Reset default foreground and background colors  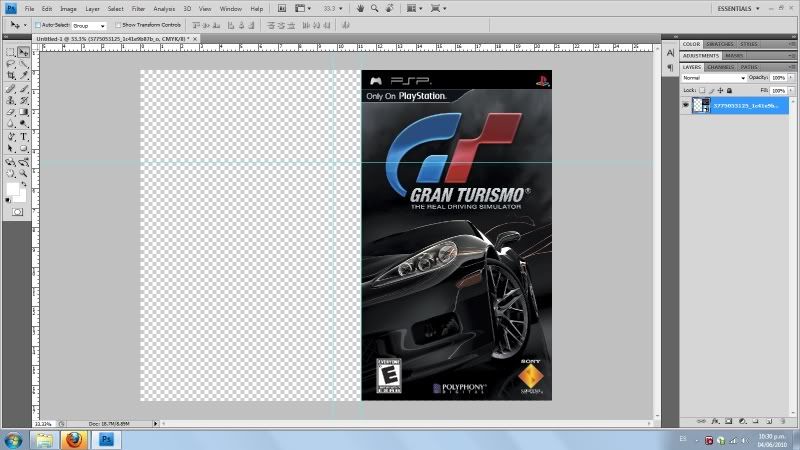8,201
